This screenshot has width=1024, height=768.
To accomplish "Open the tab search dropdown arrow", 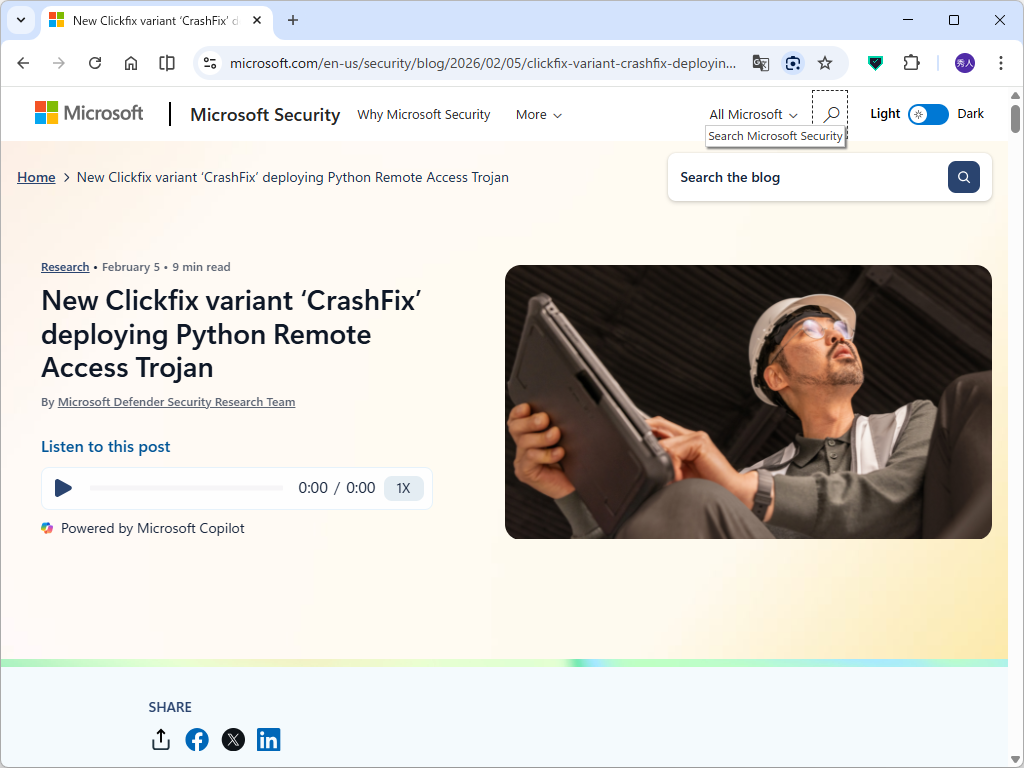I will pyautogui.click(x=21, y=20).
